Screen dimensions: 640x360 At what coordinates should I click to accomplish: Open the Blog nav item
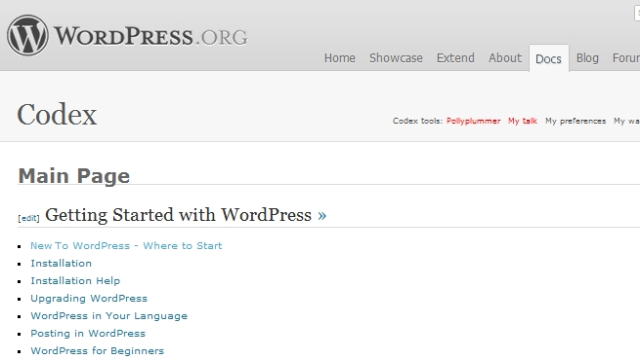587,58
